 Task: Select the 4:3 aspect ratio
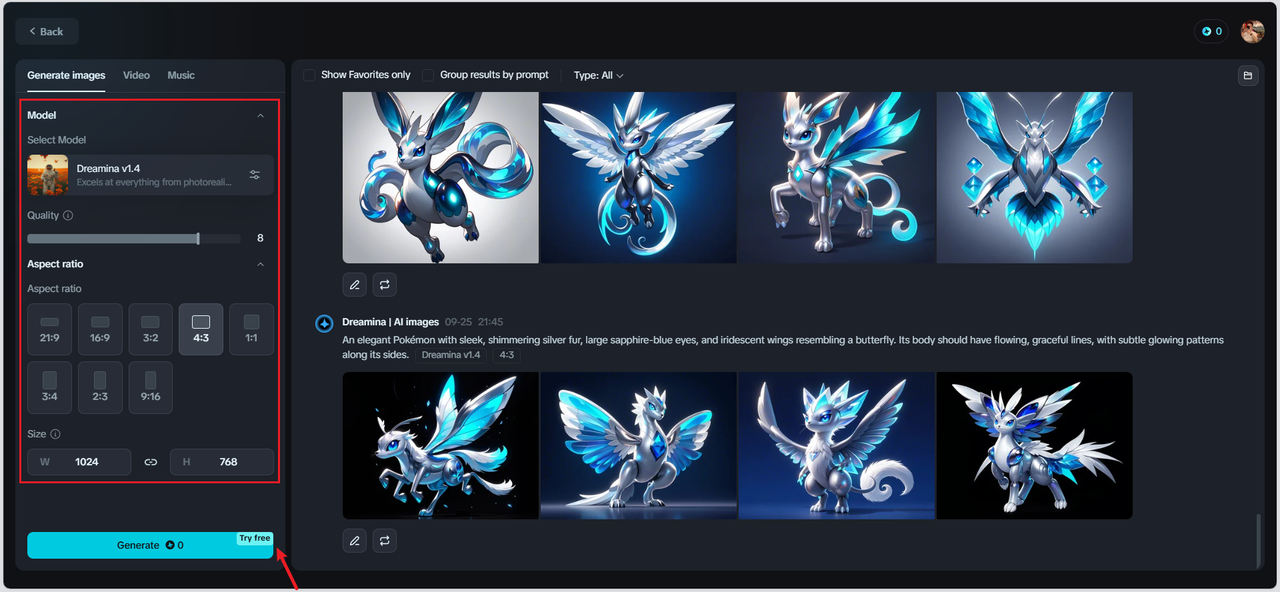point(201,329)
